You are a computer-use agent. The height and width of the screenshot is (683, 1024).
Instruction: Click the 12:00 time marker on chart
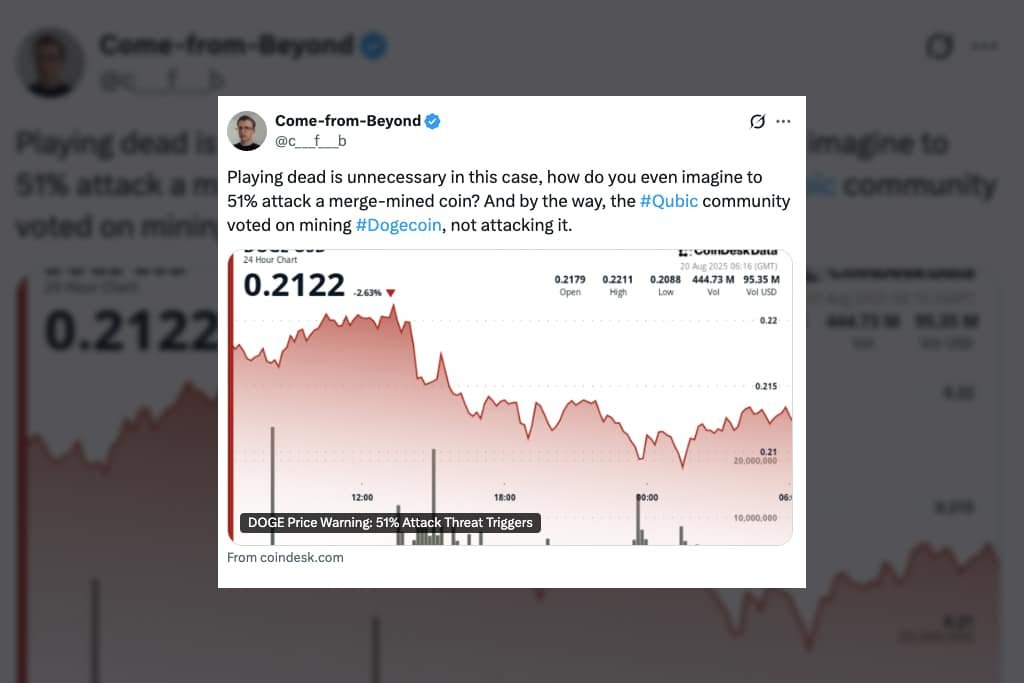362,497
